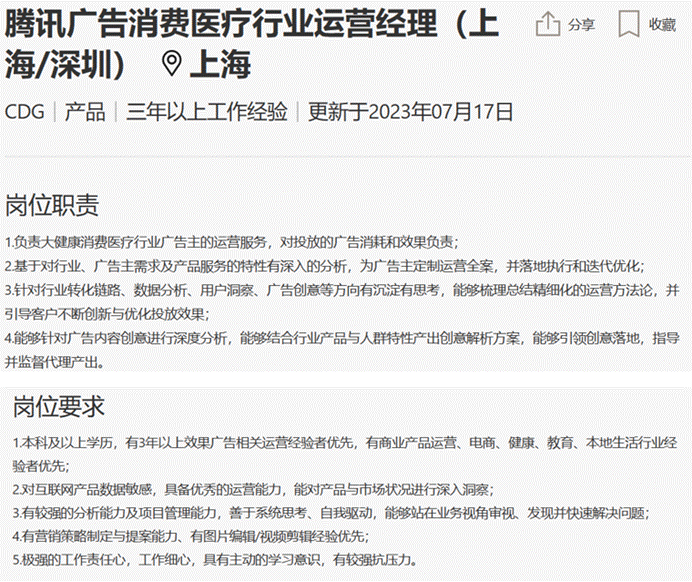
Task: Click the 收藏 label
Action: point(662,25)
